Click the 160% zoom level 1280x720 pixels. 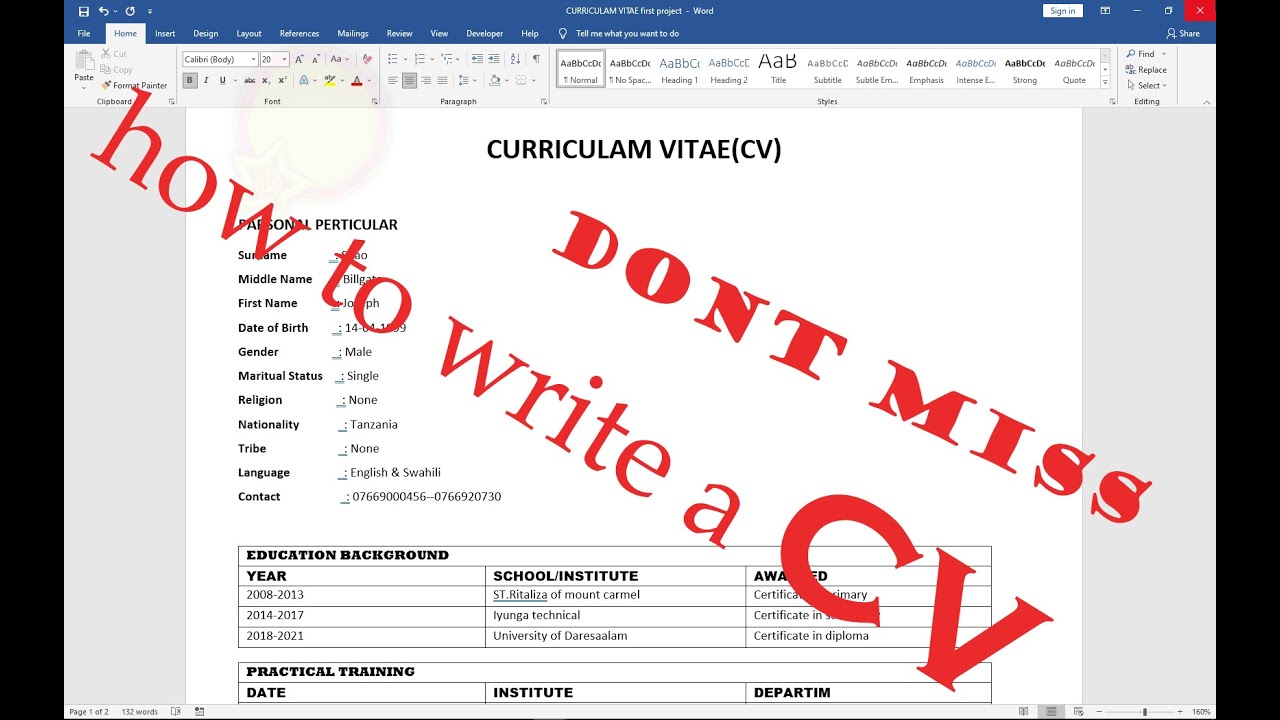tap(1201, 712)
